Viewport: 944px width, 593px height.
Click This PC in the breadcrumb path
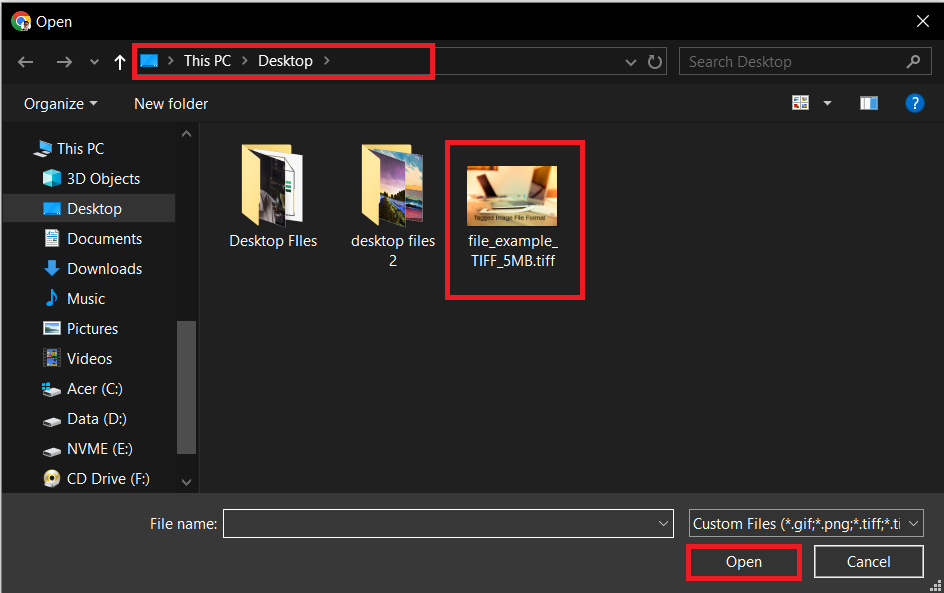[207, 60]
